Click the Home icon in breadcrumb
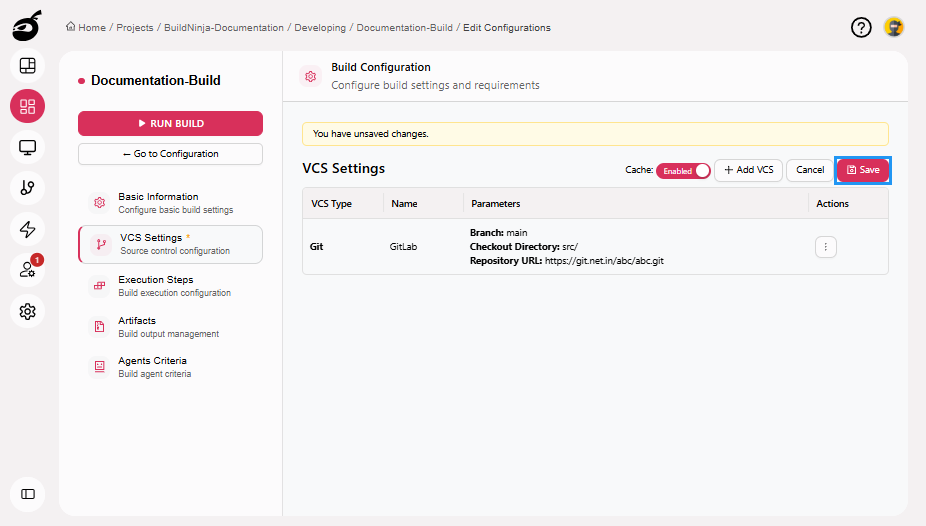926x526 pixels. coord(71,27)
